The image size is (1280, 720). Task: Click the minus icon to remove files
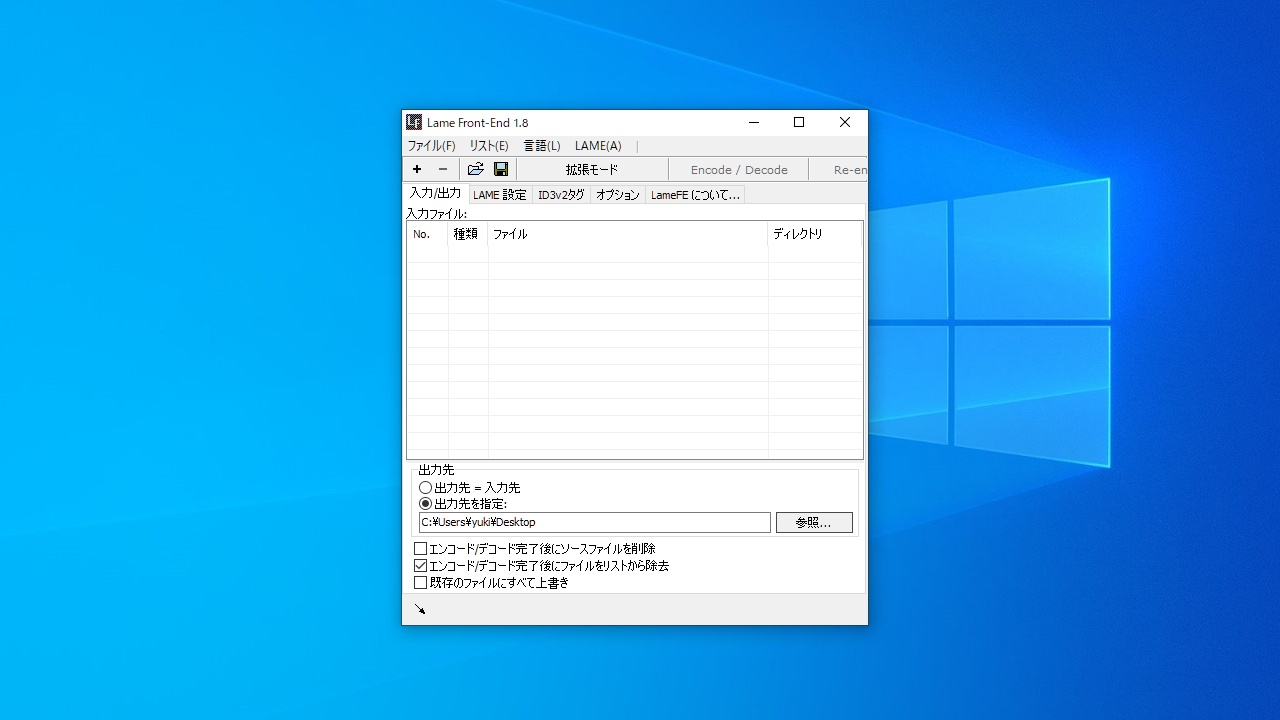coord(443,169)
